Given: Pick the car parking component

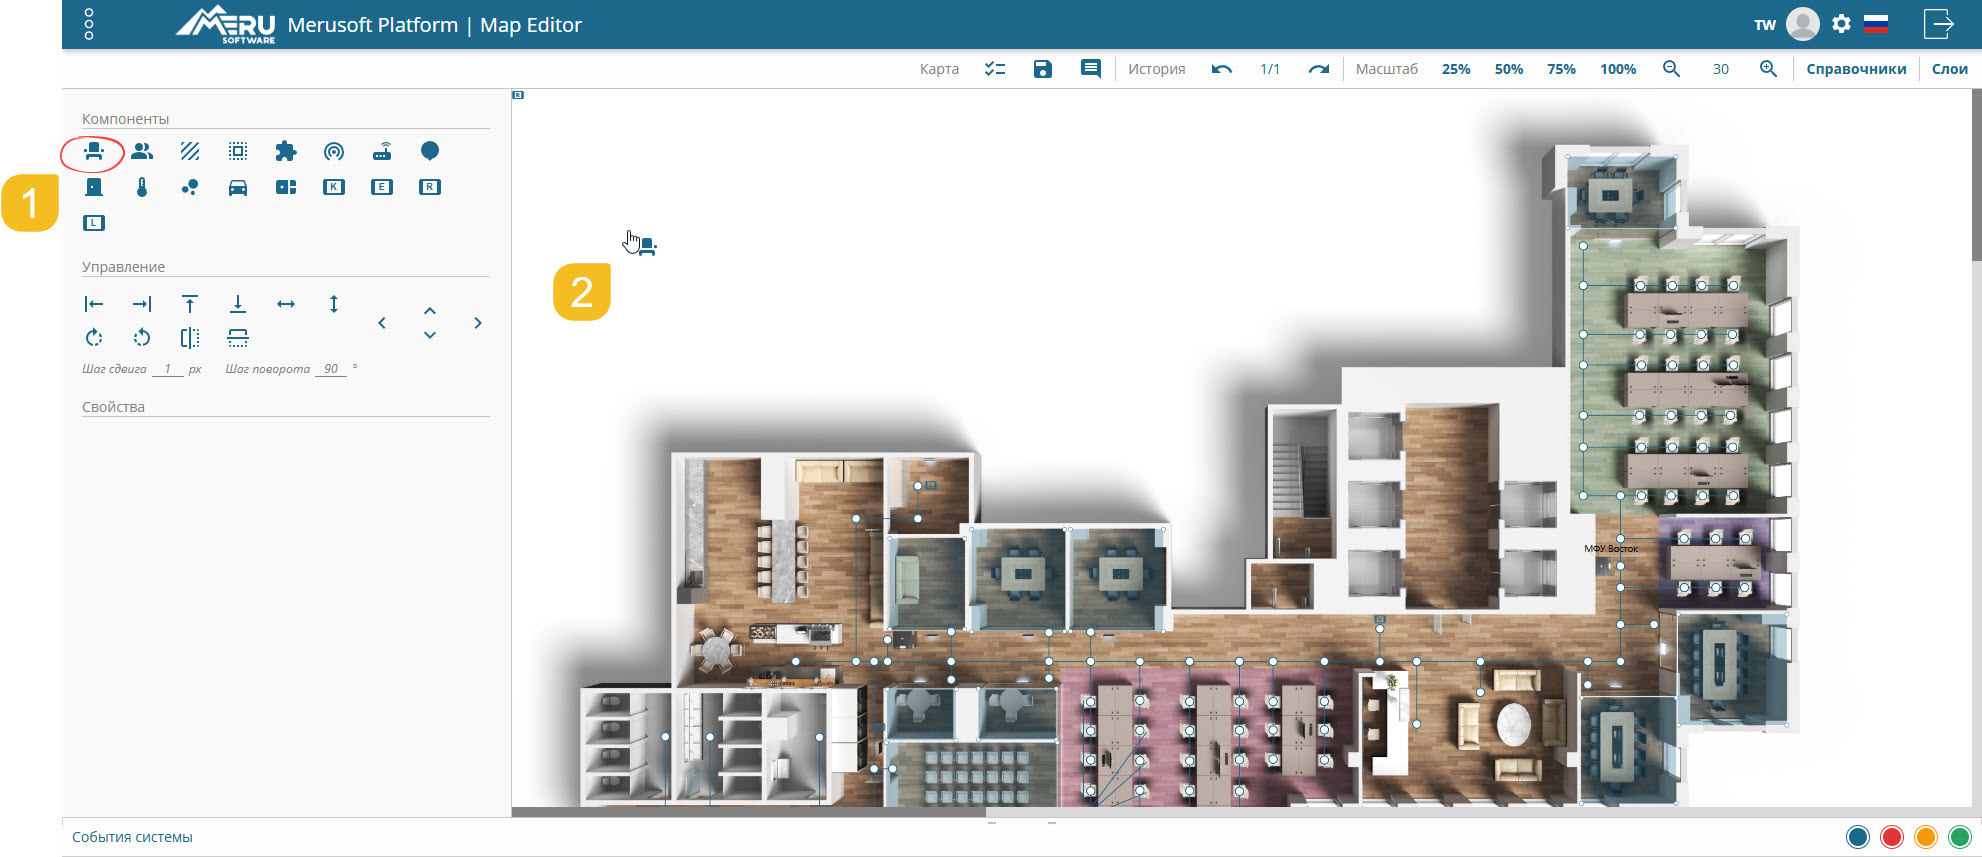Looking at the screenshot, I should [238, 188].
